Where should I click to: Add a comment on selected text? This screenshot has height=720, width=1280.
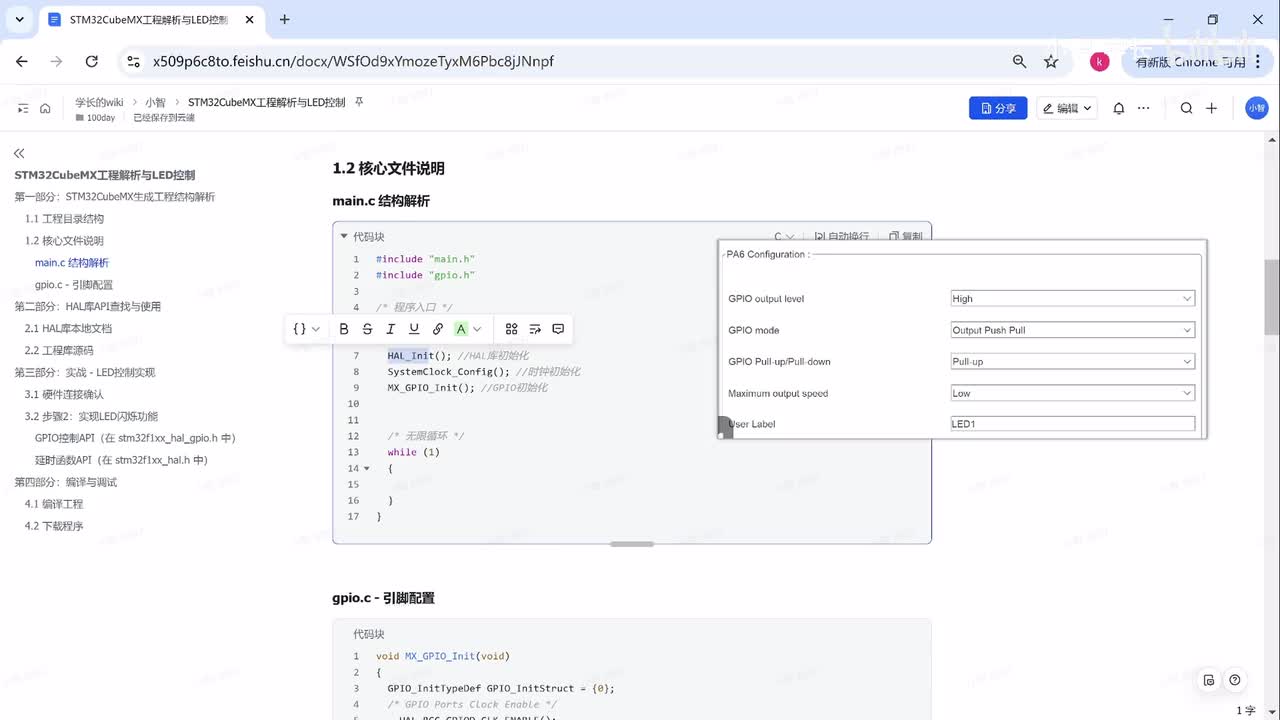point(558,329)
